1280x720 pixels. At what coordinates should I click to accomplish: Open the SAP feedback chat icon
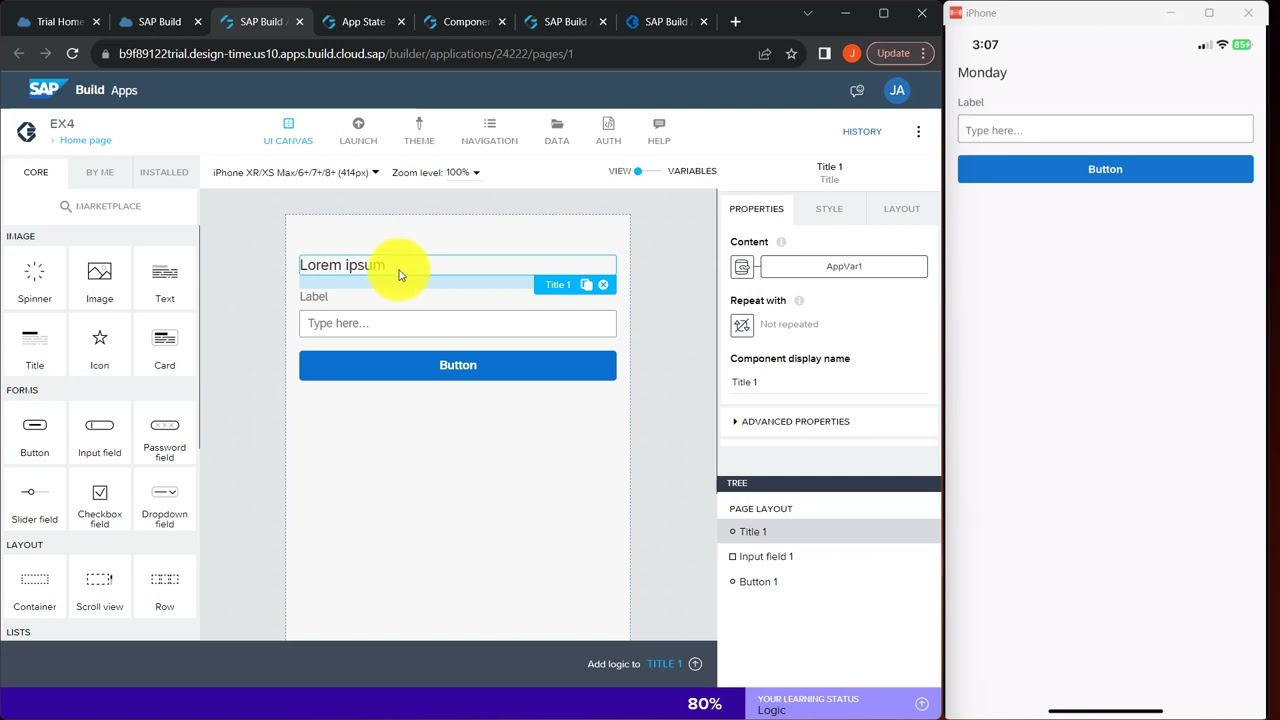point(857,90)
